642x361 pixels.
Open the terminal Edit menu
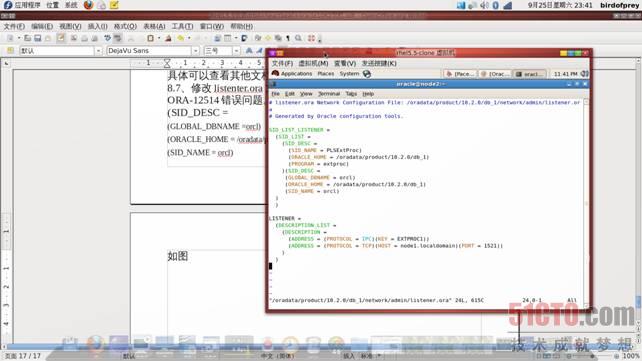tap(289, 94)
